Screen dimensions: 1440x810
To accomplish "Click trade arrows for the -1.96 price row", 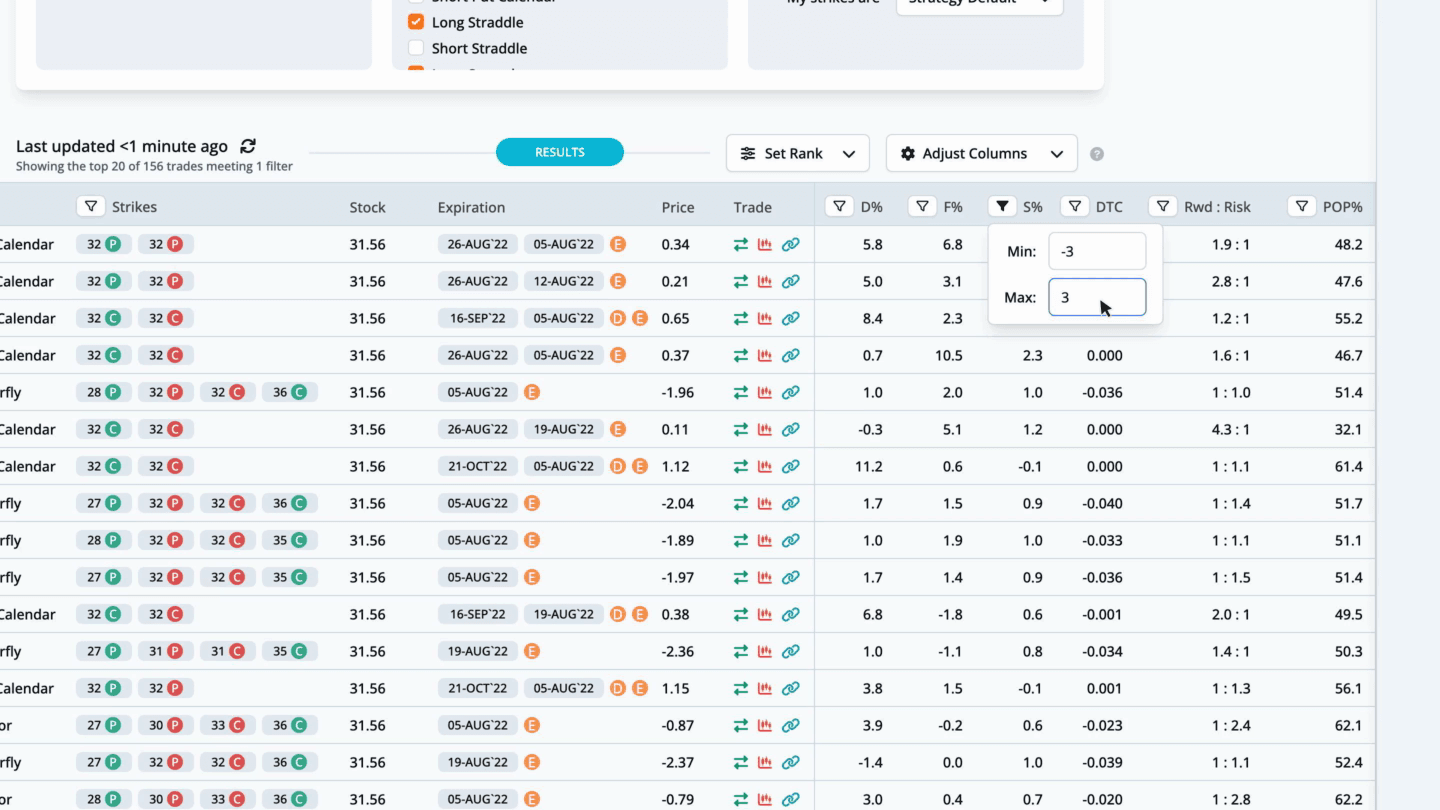I will point(741,392).
